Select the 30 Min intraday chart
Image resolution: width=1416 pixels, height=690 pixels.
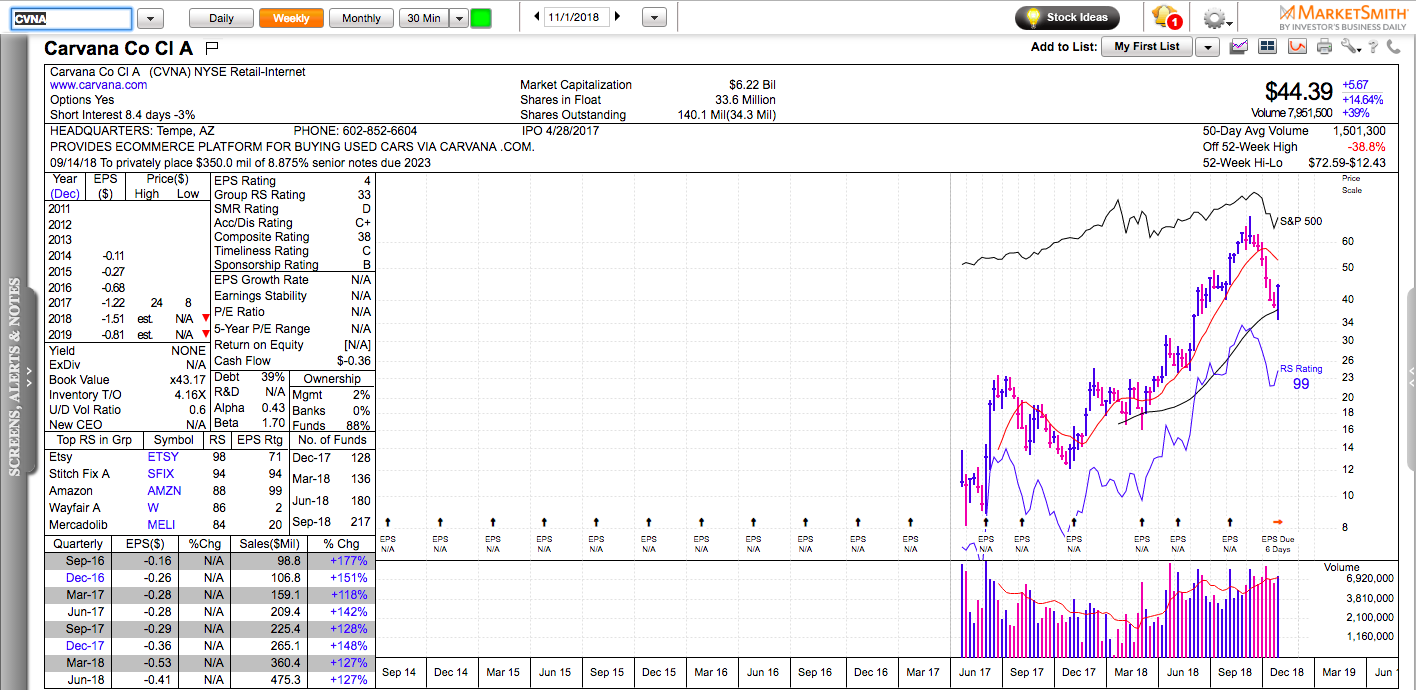click(424, 18)
